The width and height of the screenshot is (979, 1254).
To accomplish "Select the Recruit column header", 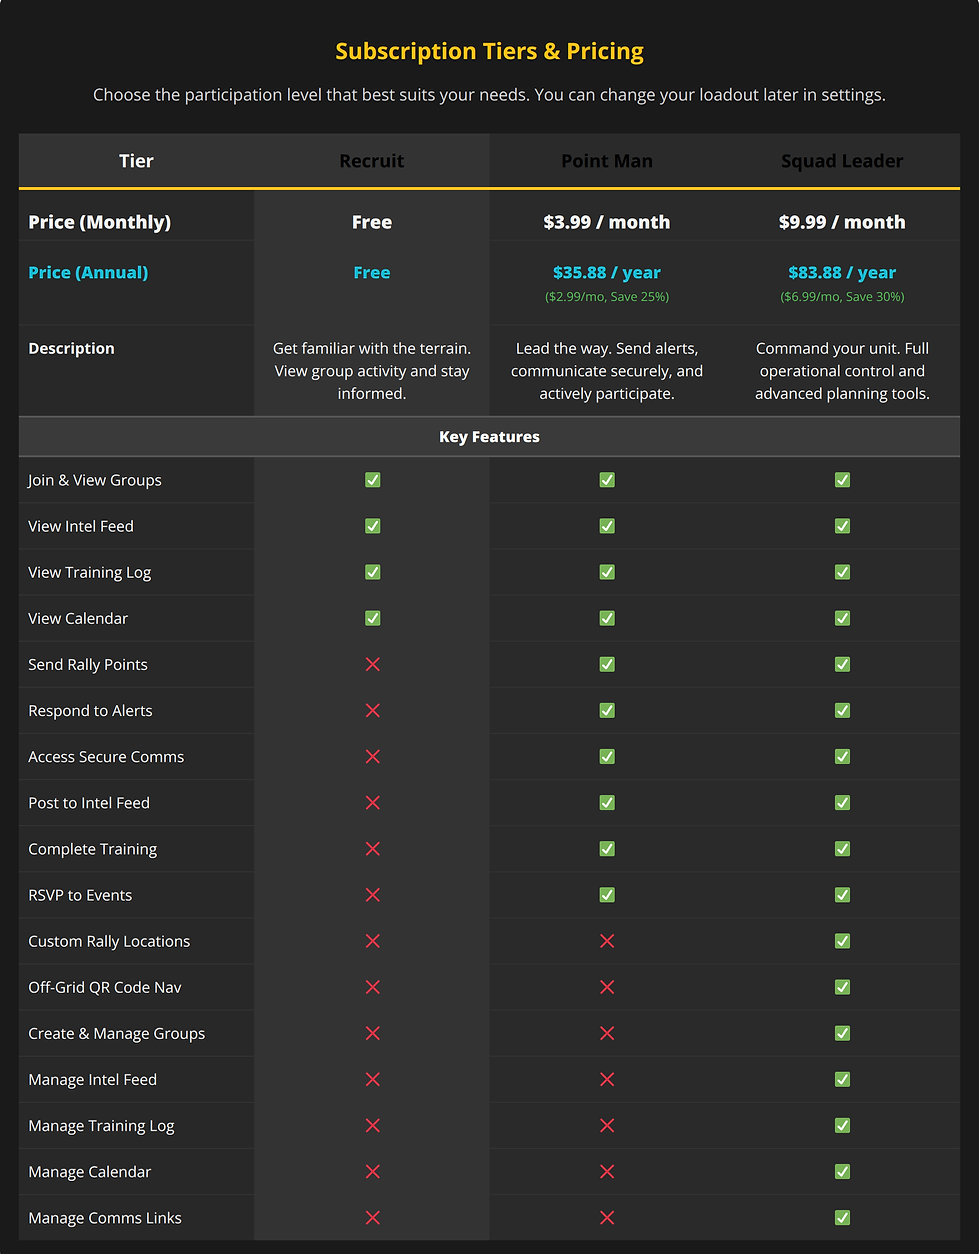I will coord(372,160).
